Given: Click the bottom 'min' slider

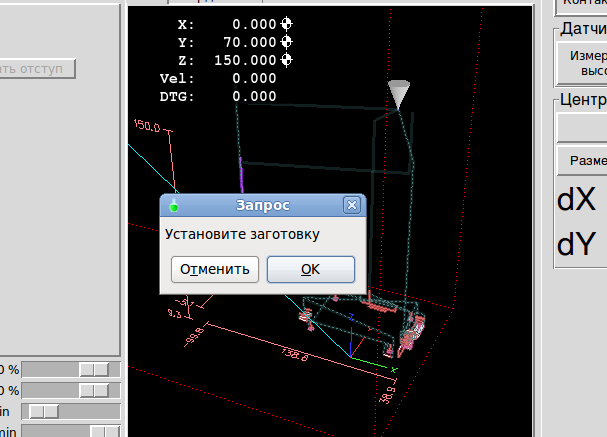Looking at the screenshot, I should pyautogui.click(x=70, y=431).
